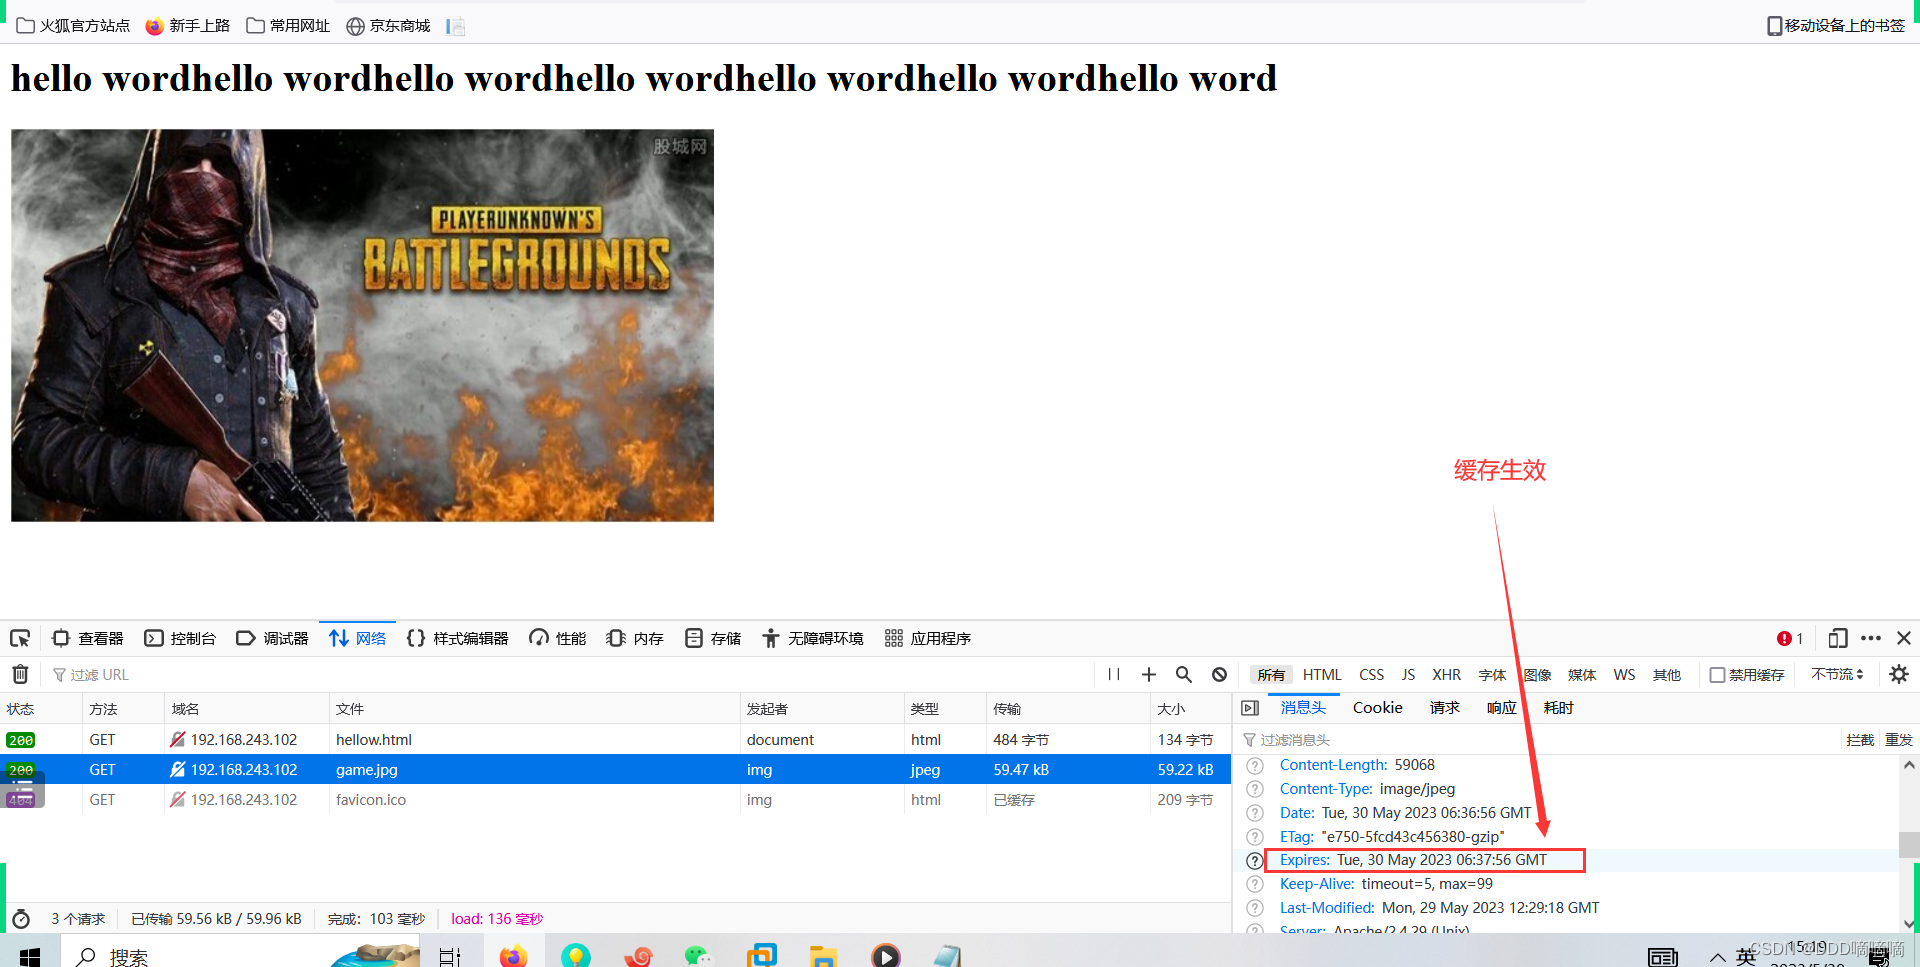Enable the 禁用缓存 checkbox
The height and width of the screenshot is (967, 1920).
click(1717, 675)
